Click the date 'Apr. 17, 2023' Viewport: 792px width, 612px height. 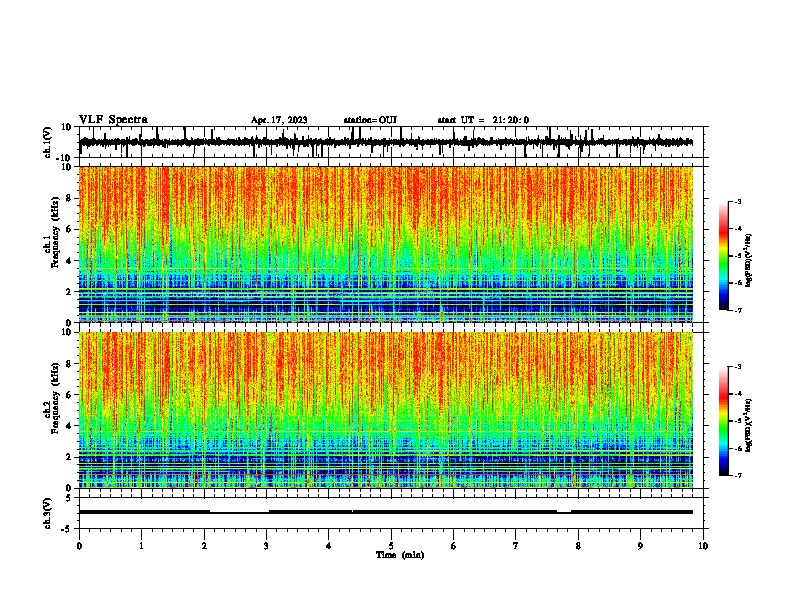click(x=279, y=120)
